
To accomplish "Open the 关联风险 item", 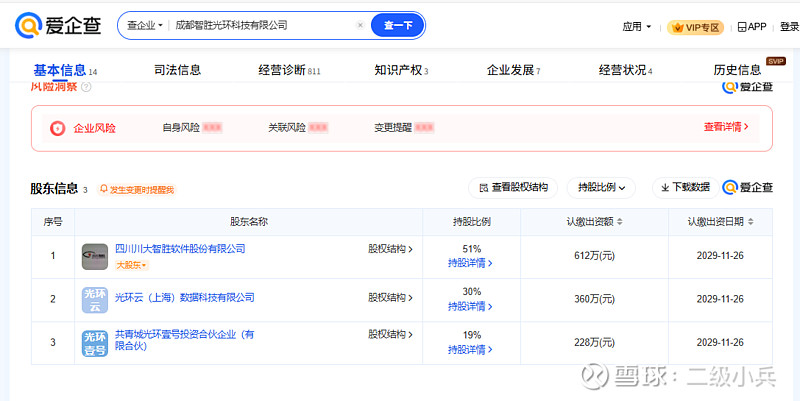I will pyautogui.click(x=298, y=128).
